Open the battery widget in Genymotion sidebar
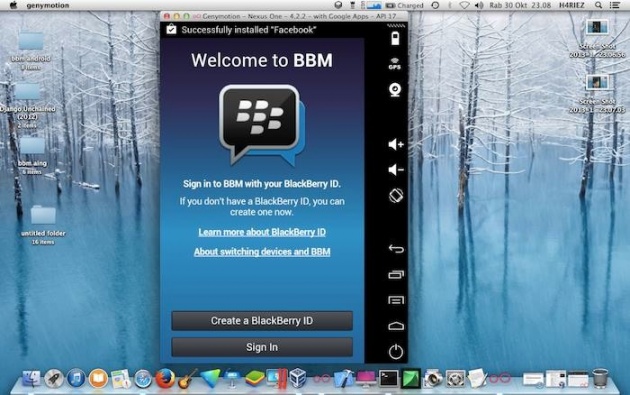 click(x=395, y=39)
